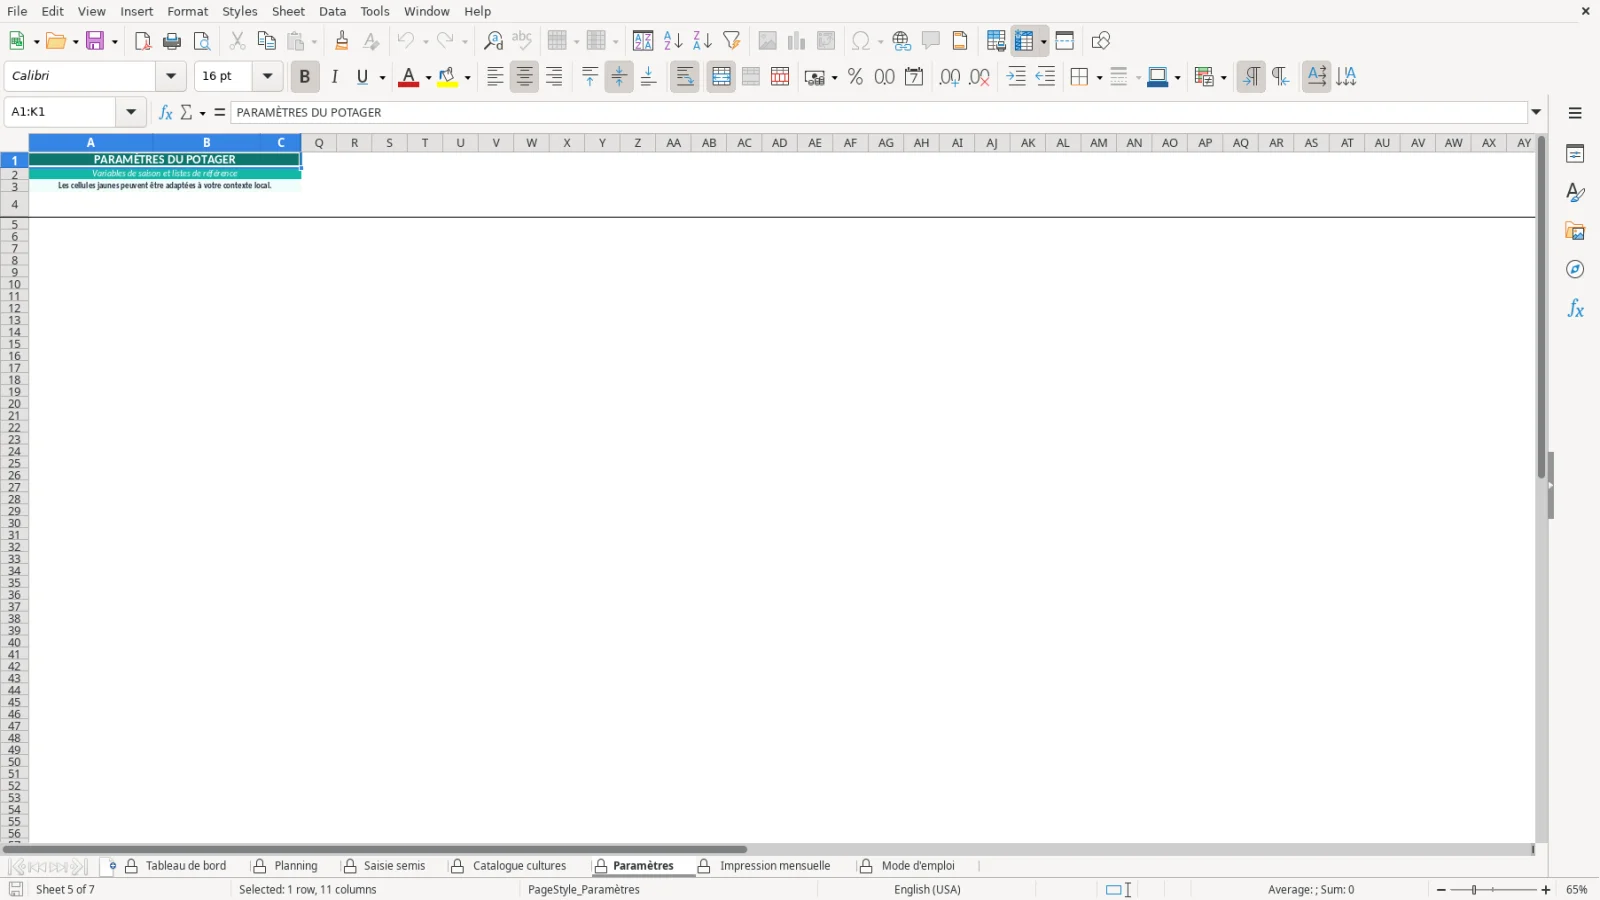Click the Merge and Center Cells icon
This screenshot has height=900, width=1600.
(721, 77)
